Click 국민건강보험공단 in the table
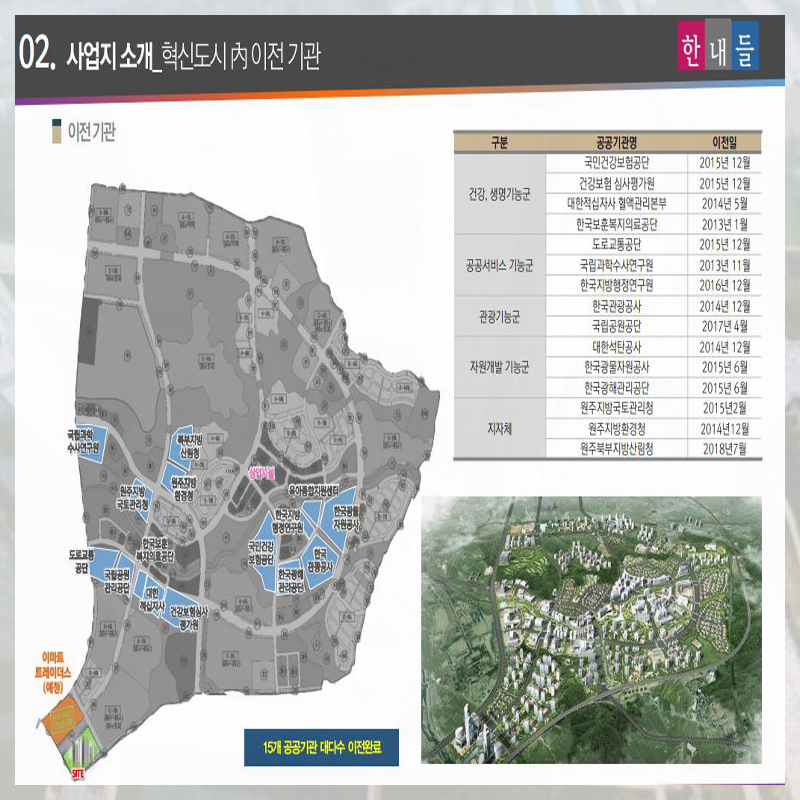Image resolution: width=800 pixels, height=800 pixels. (616, 163)
